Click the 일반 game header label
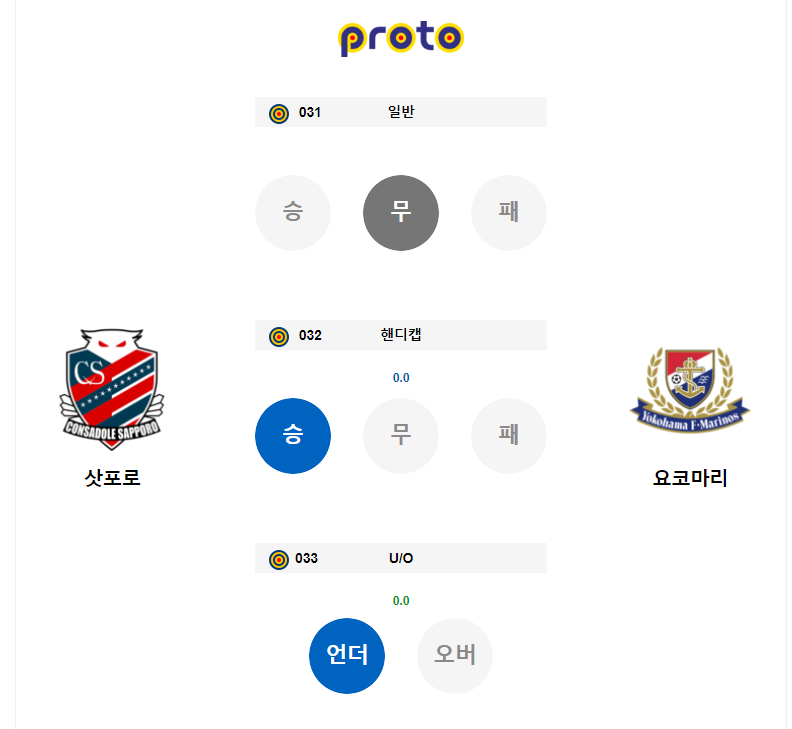The height and width of the screenshot is (729, 792). click(401, 112)
